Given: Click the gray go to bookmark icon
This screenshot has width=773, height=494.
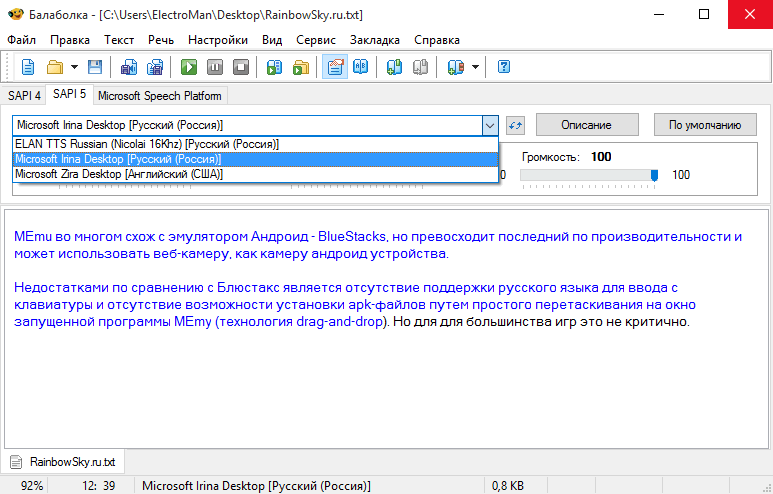Looking at the screenshot, I should click(x=421, y=67).
